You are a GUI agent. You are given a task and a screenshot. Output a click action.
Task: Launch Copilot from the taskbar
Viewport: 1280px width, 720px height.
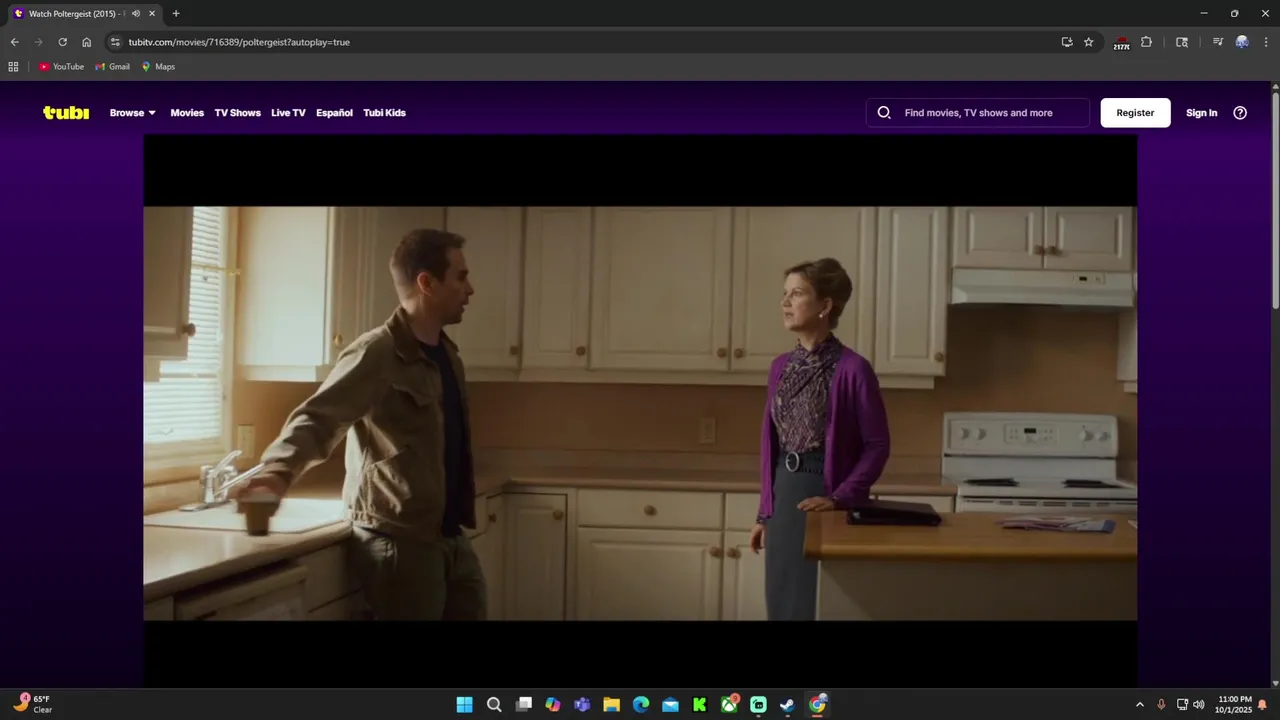coord(553,705)
